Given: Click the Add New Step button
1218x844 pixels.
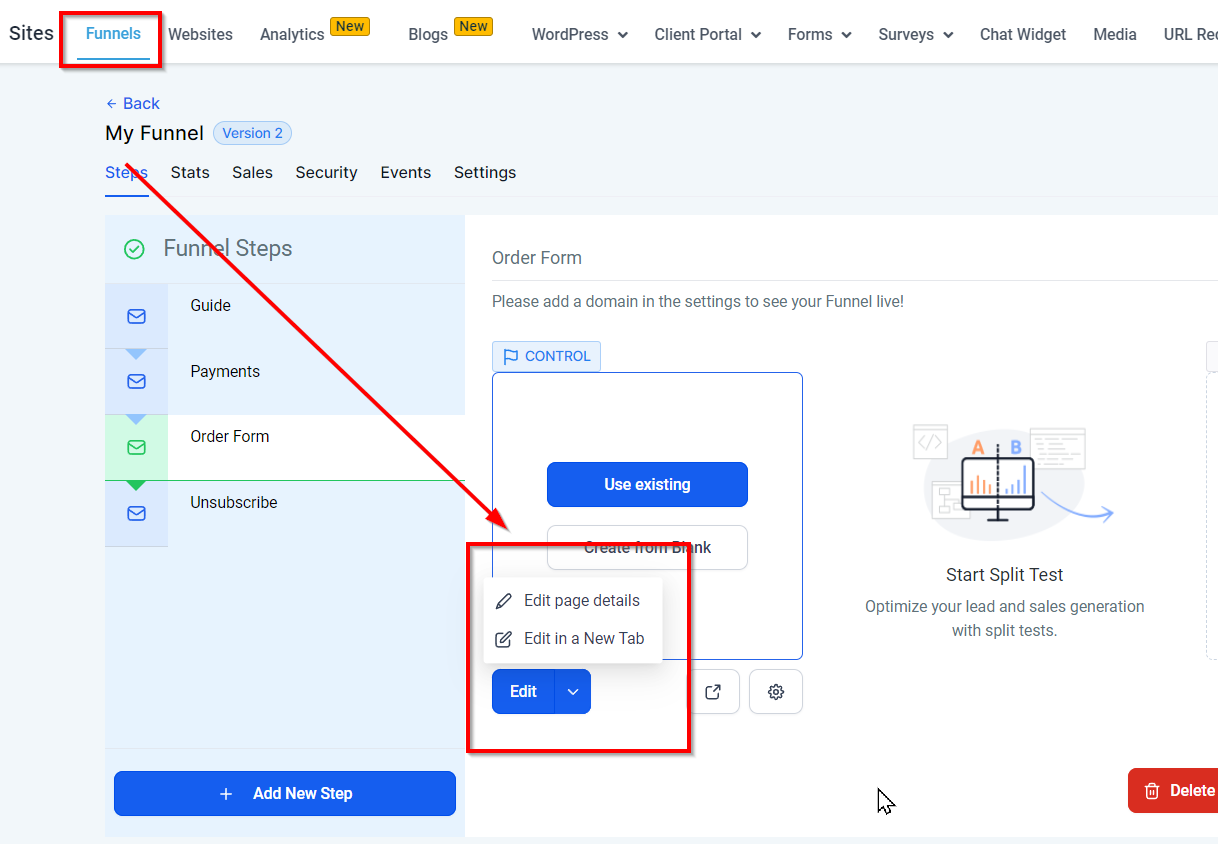Looking at the screenshot, I should pos(285,793).
